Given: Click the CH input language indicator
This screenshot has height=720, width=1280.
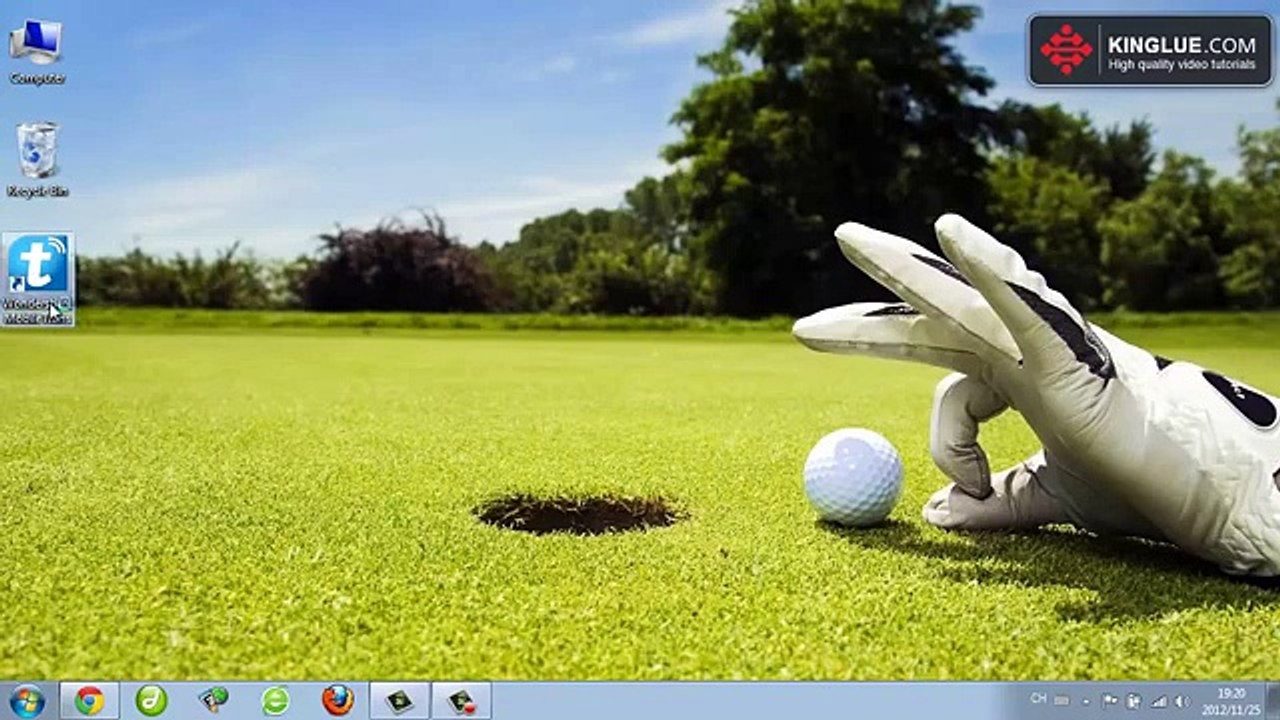Looking at the screenshot, I should 1038,699.
